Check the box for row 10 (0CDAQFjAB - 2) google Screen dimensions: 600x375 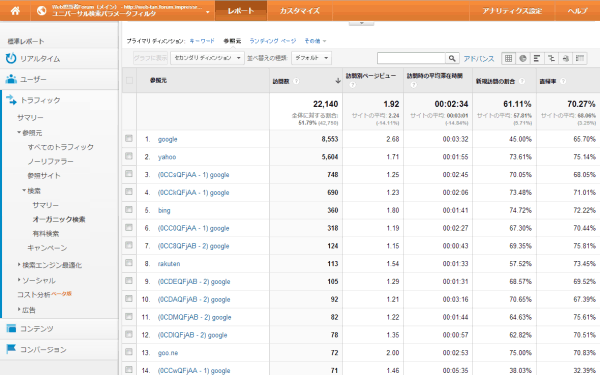(129, 298)
